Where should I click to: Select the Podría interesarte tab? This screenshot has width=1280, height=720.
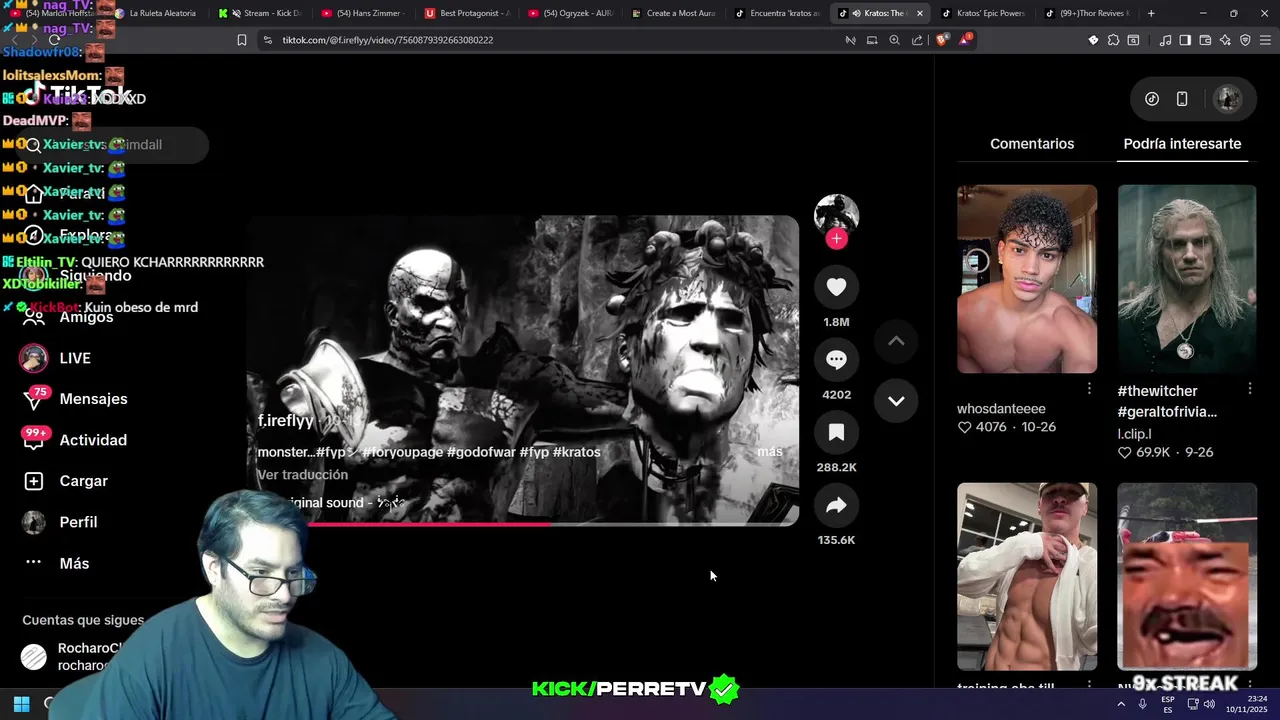[1182, 144]
